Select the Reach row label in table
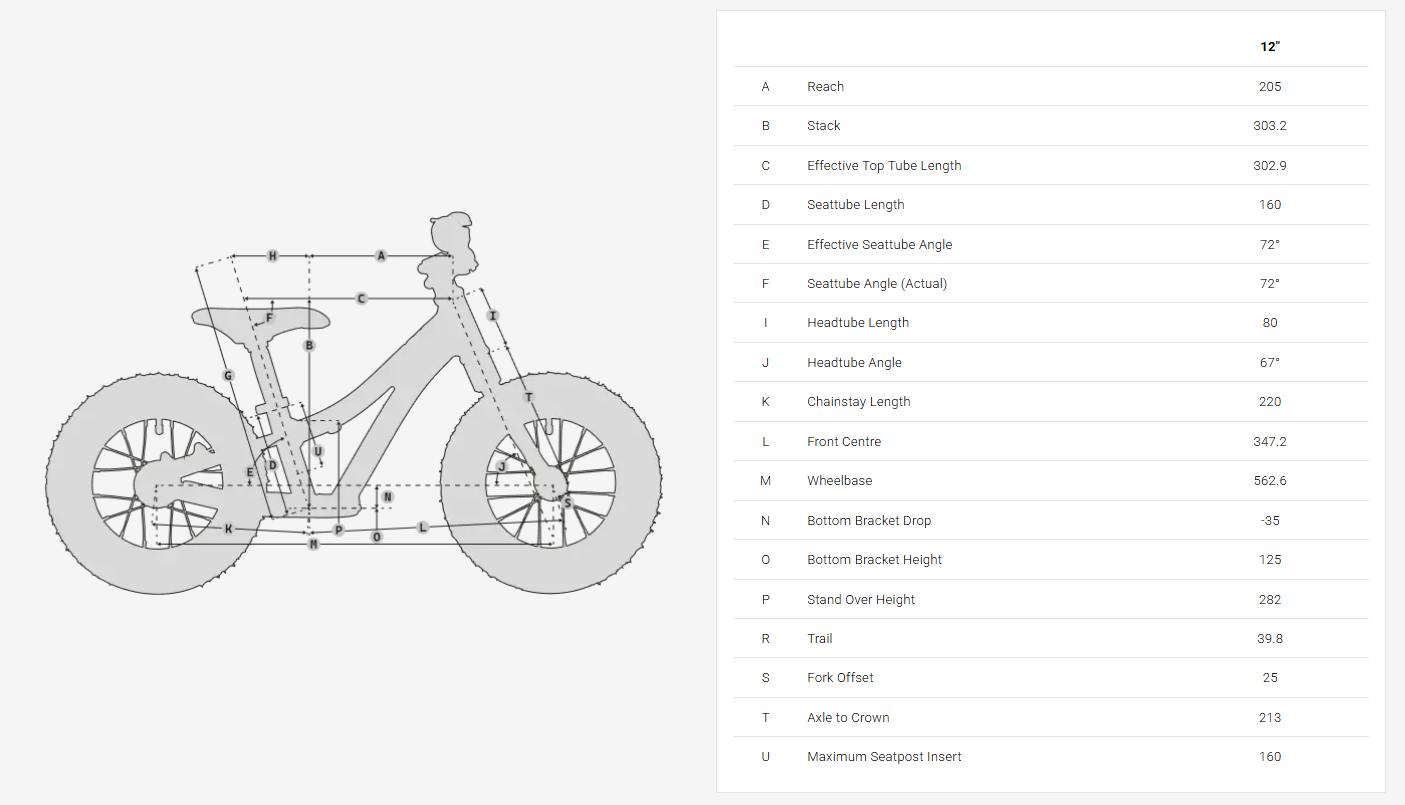 (x=825, y=87)
